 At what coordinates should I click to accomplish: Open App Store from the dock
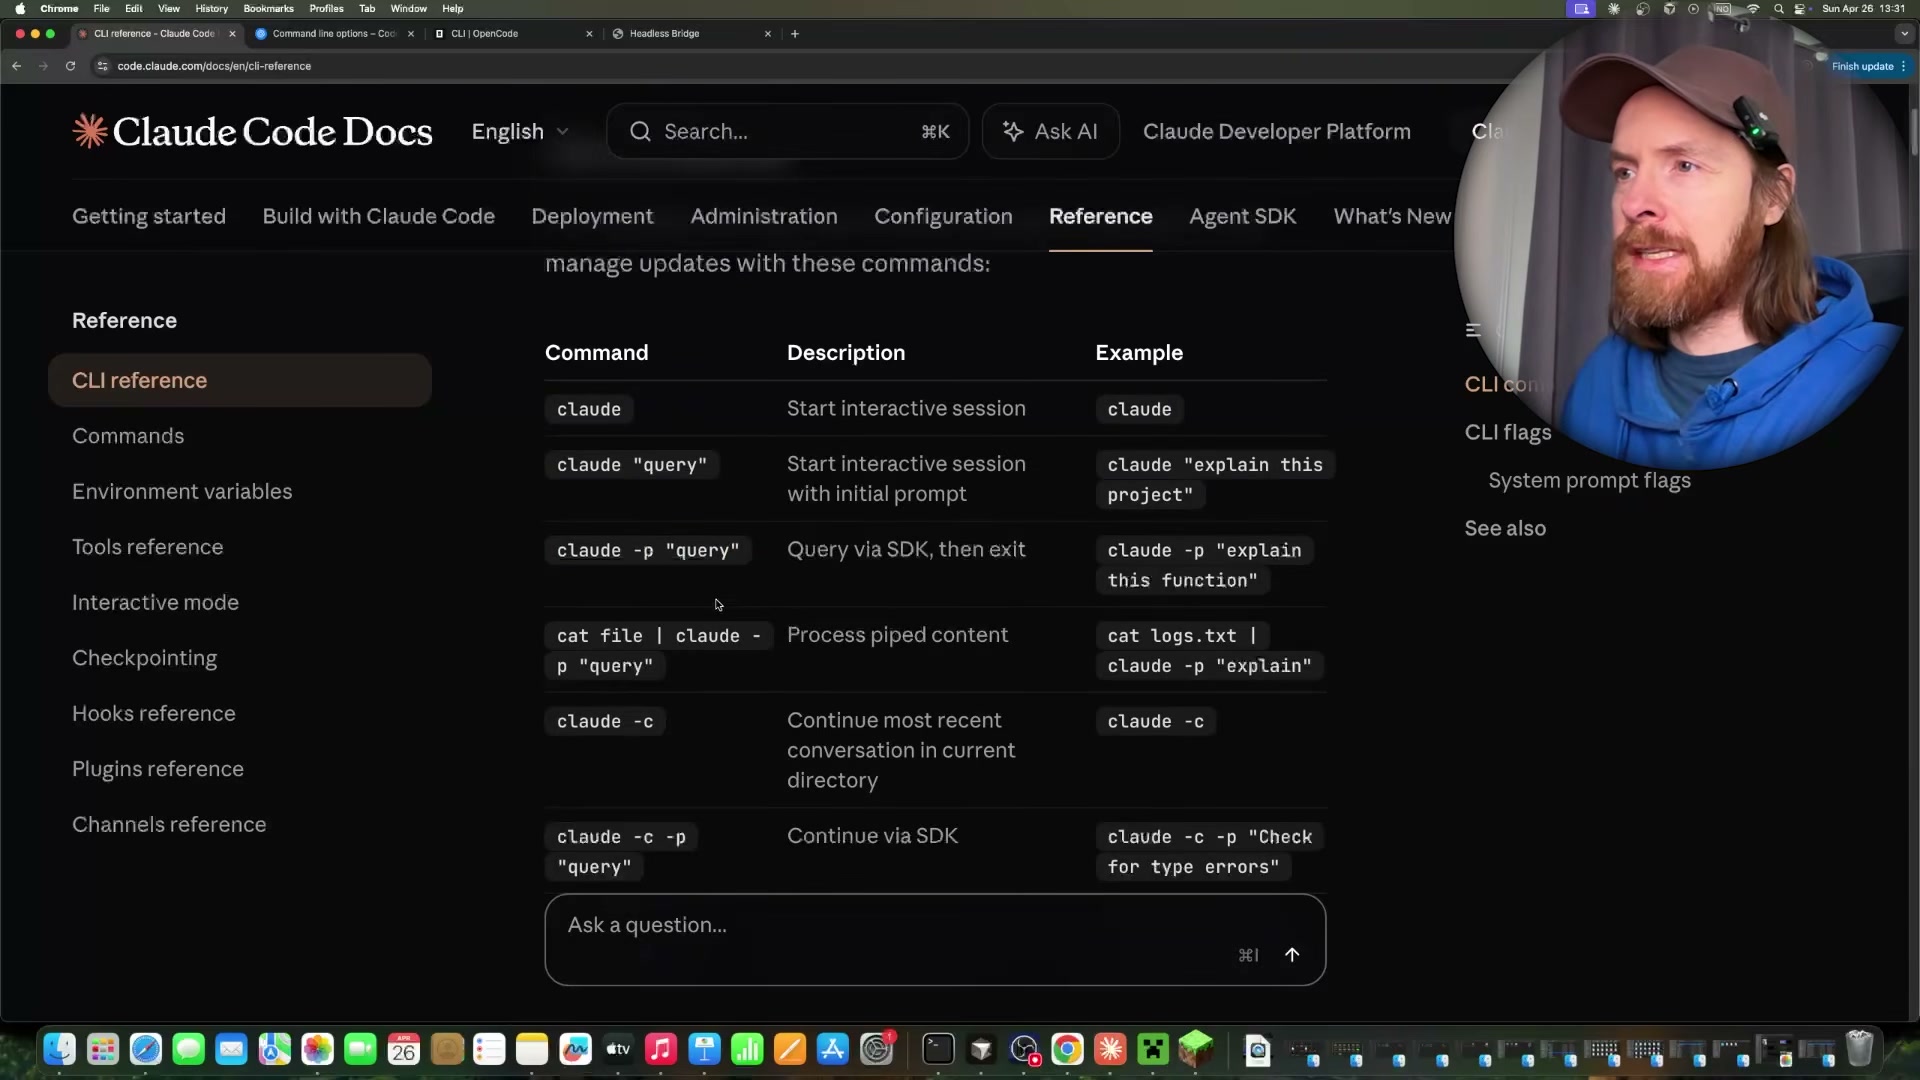(833, 1049)
